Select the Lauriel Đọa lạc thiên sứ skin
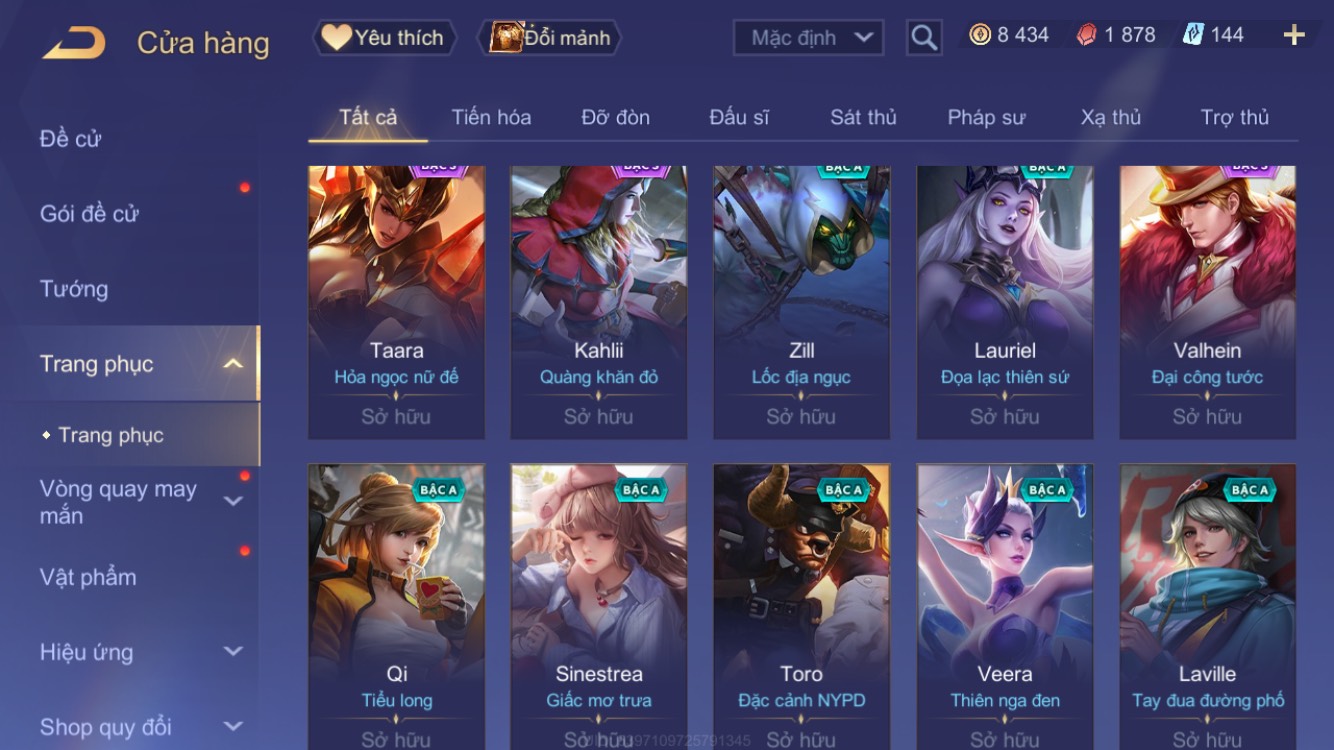The image size is (1334, 750). tap(1005, 302)
